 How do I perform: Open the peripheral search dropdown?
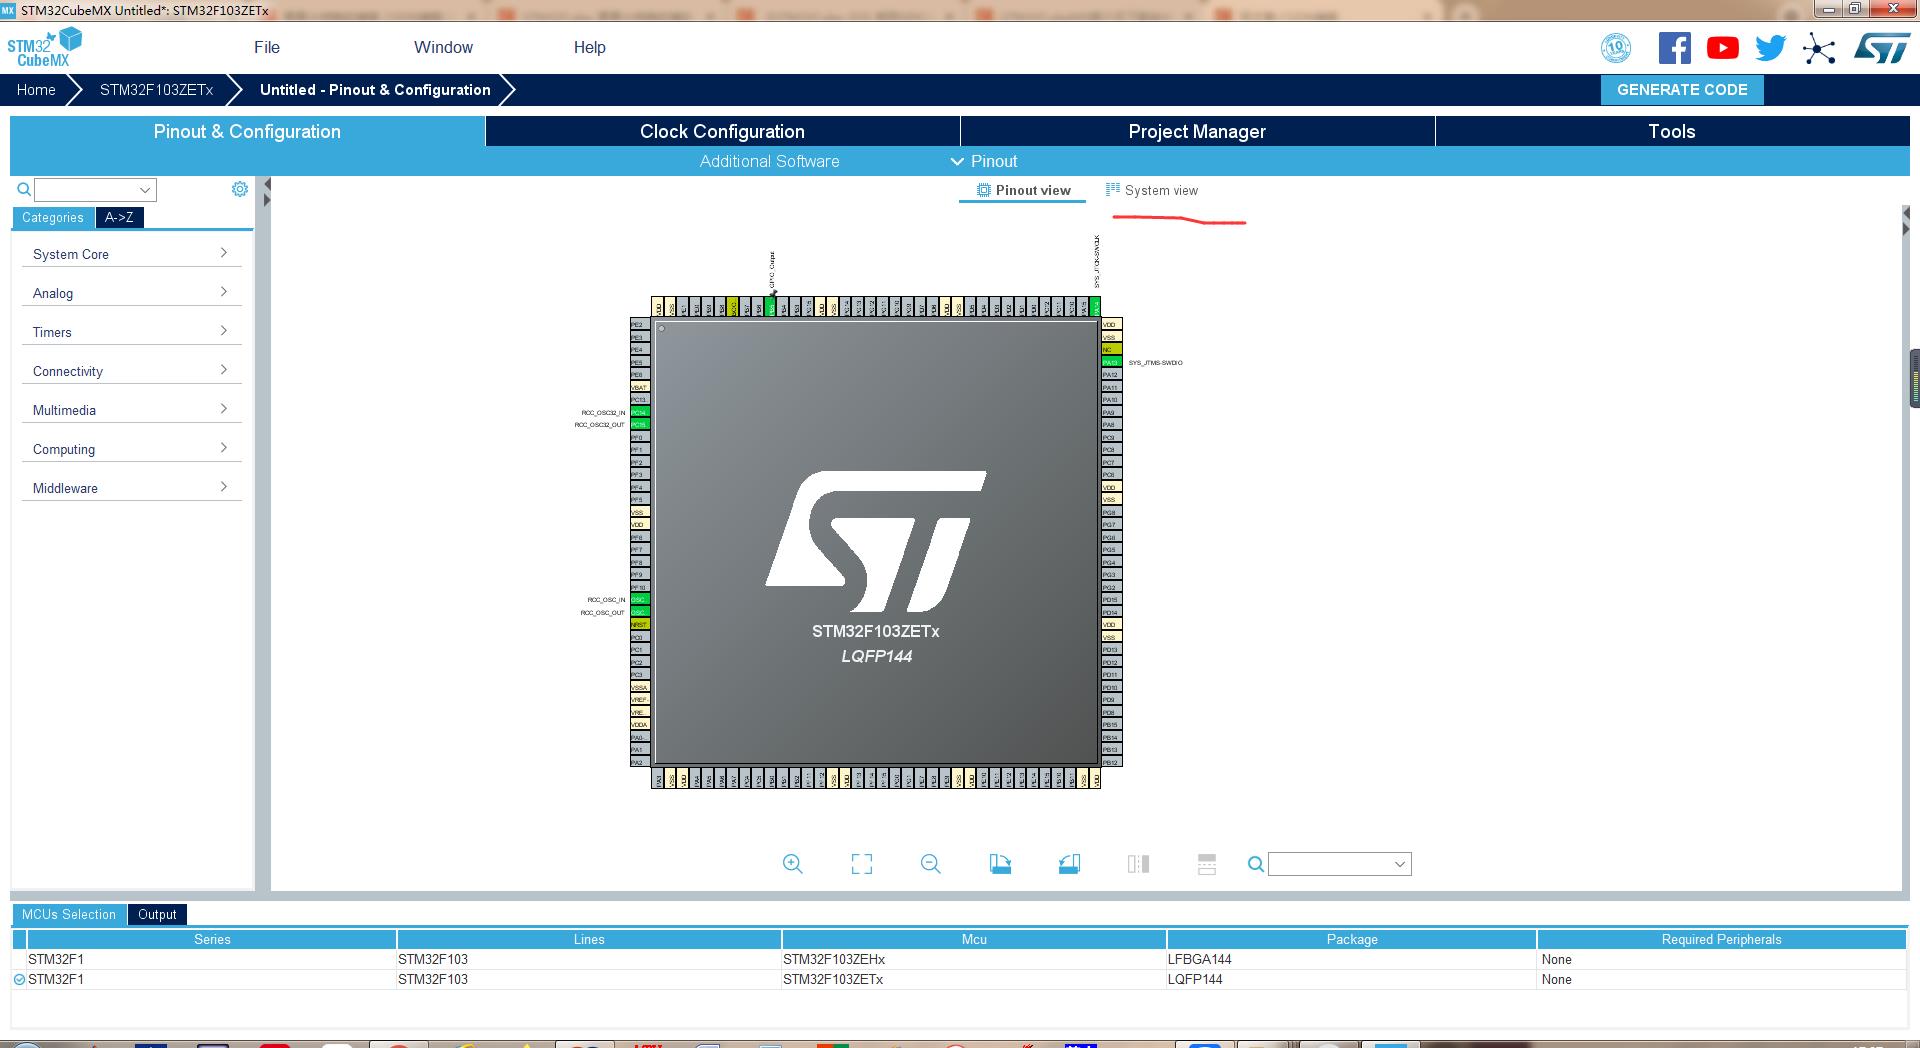pyautogui.click(x=145, y=190)
